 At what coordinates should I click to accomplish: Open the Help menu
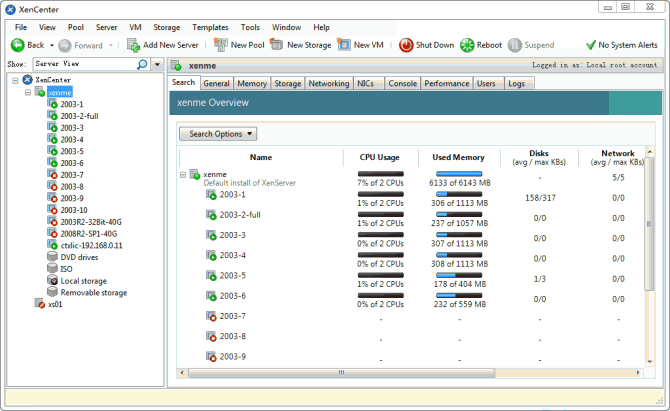[321, 27]
